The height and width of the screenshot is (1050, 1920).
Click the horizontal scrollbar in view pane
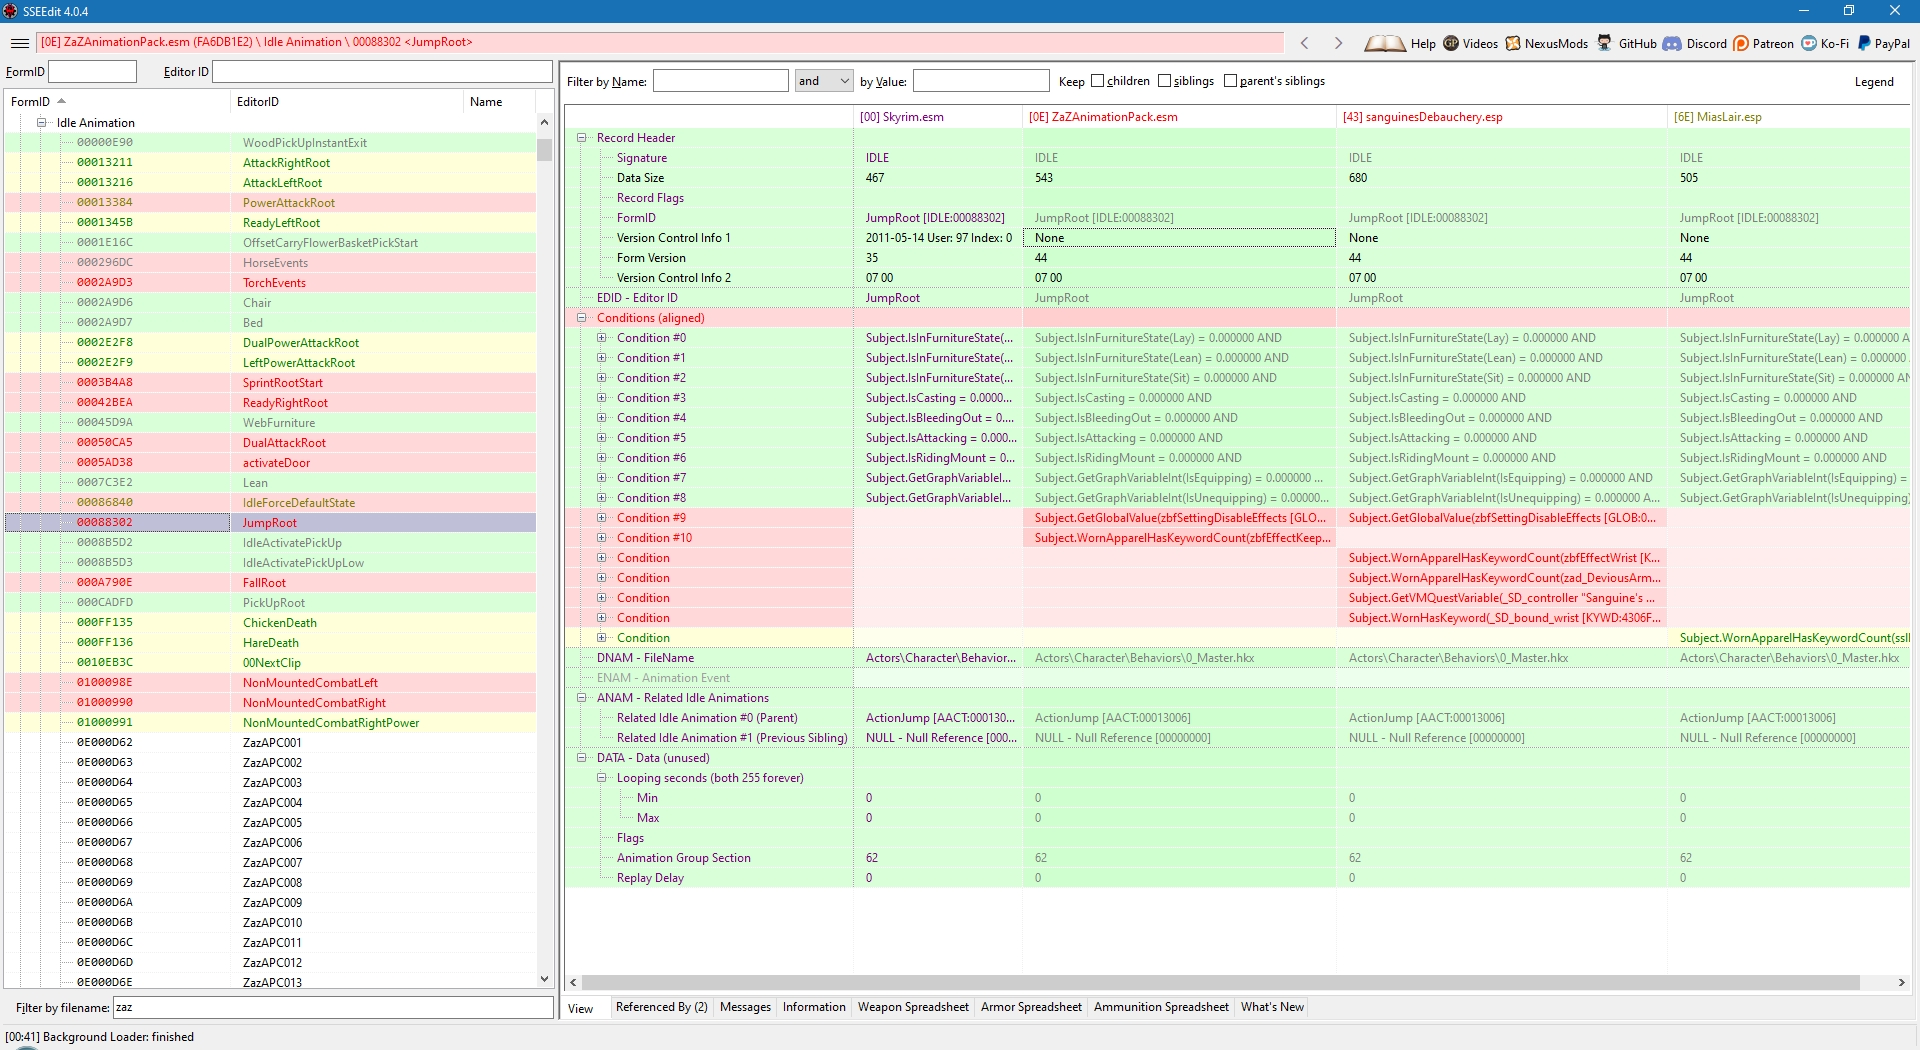click(x=1220, y=982)
